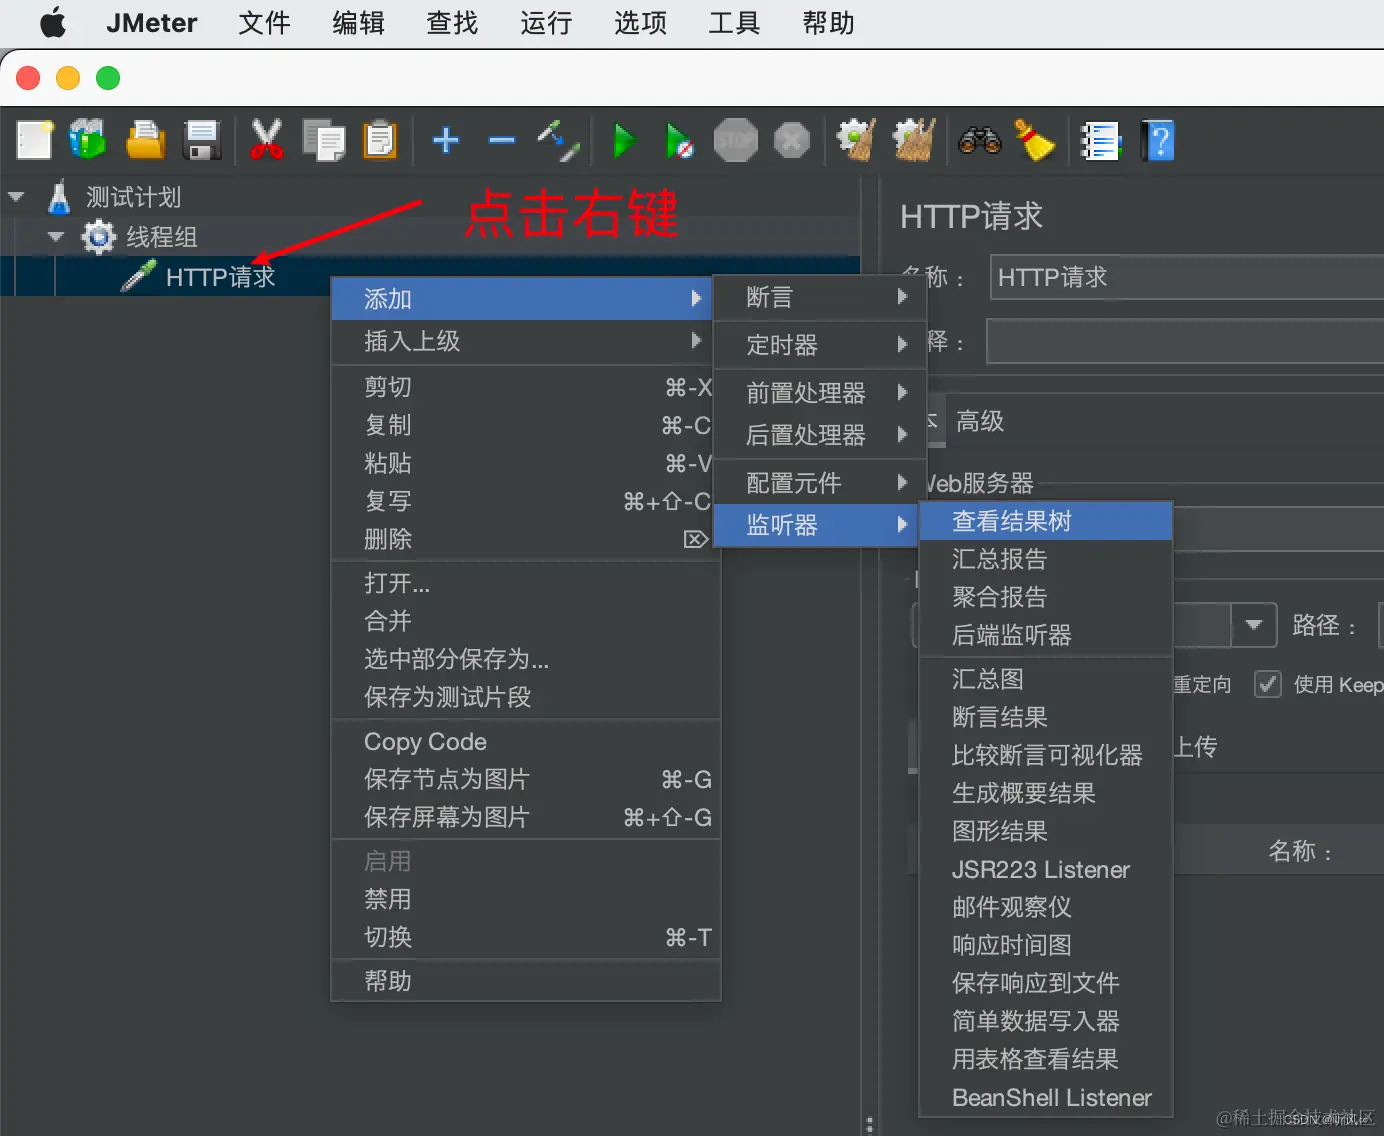Viewport: 1384px width, 1136px height.
Task: Click the Help question mark icon
Action: (x=1158, y=141)
